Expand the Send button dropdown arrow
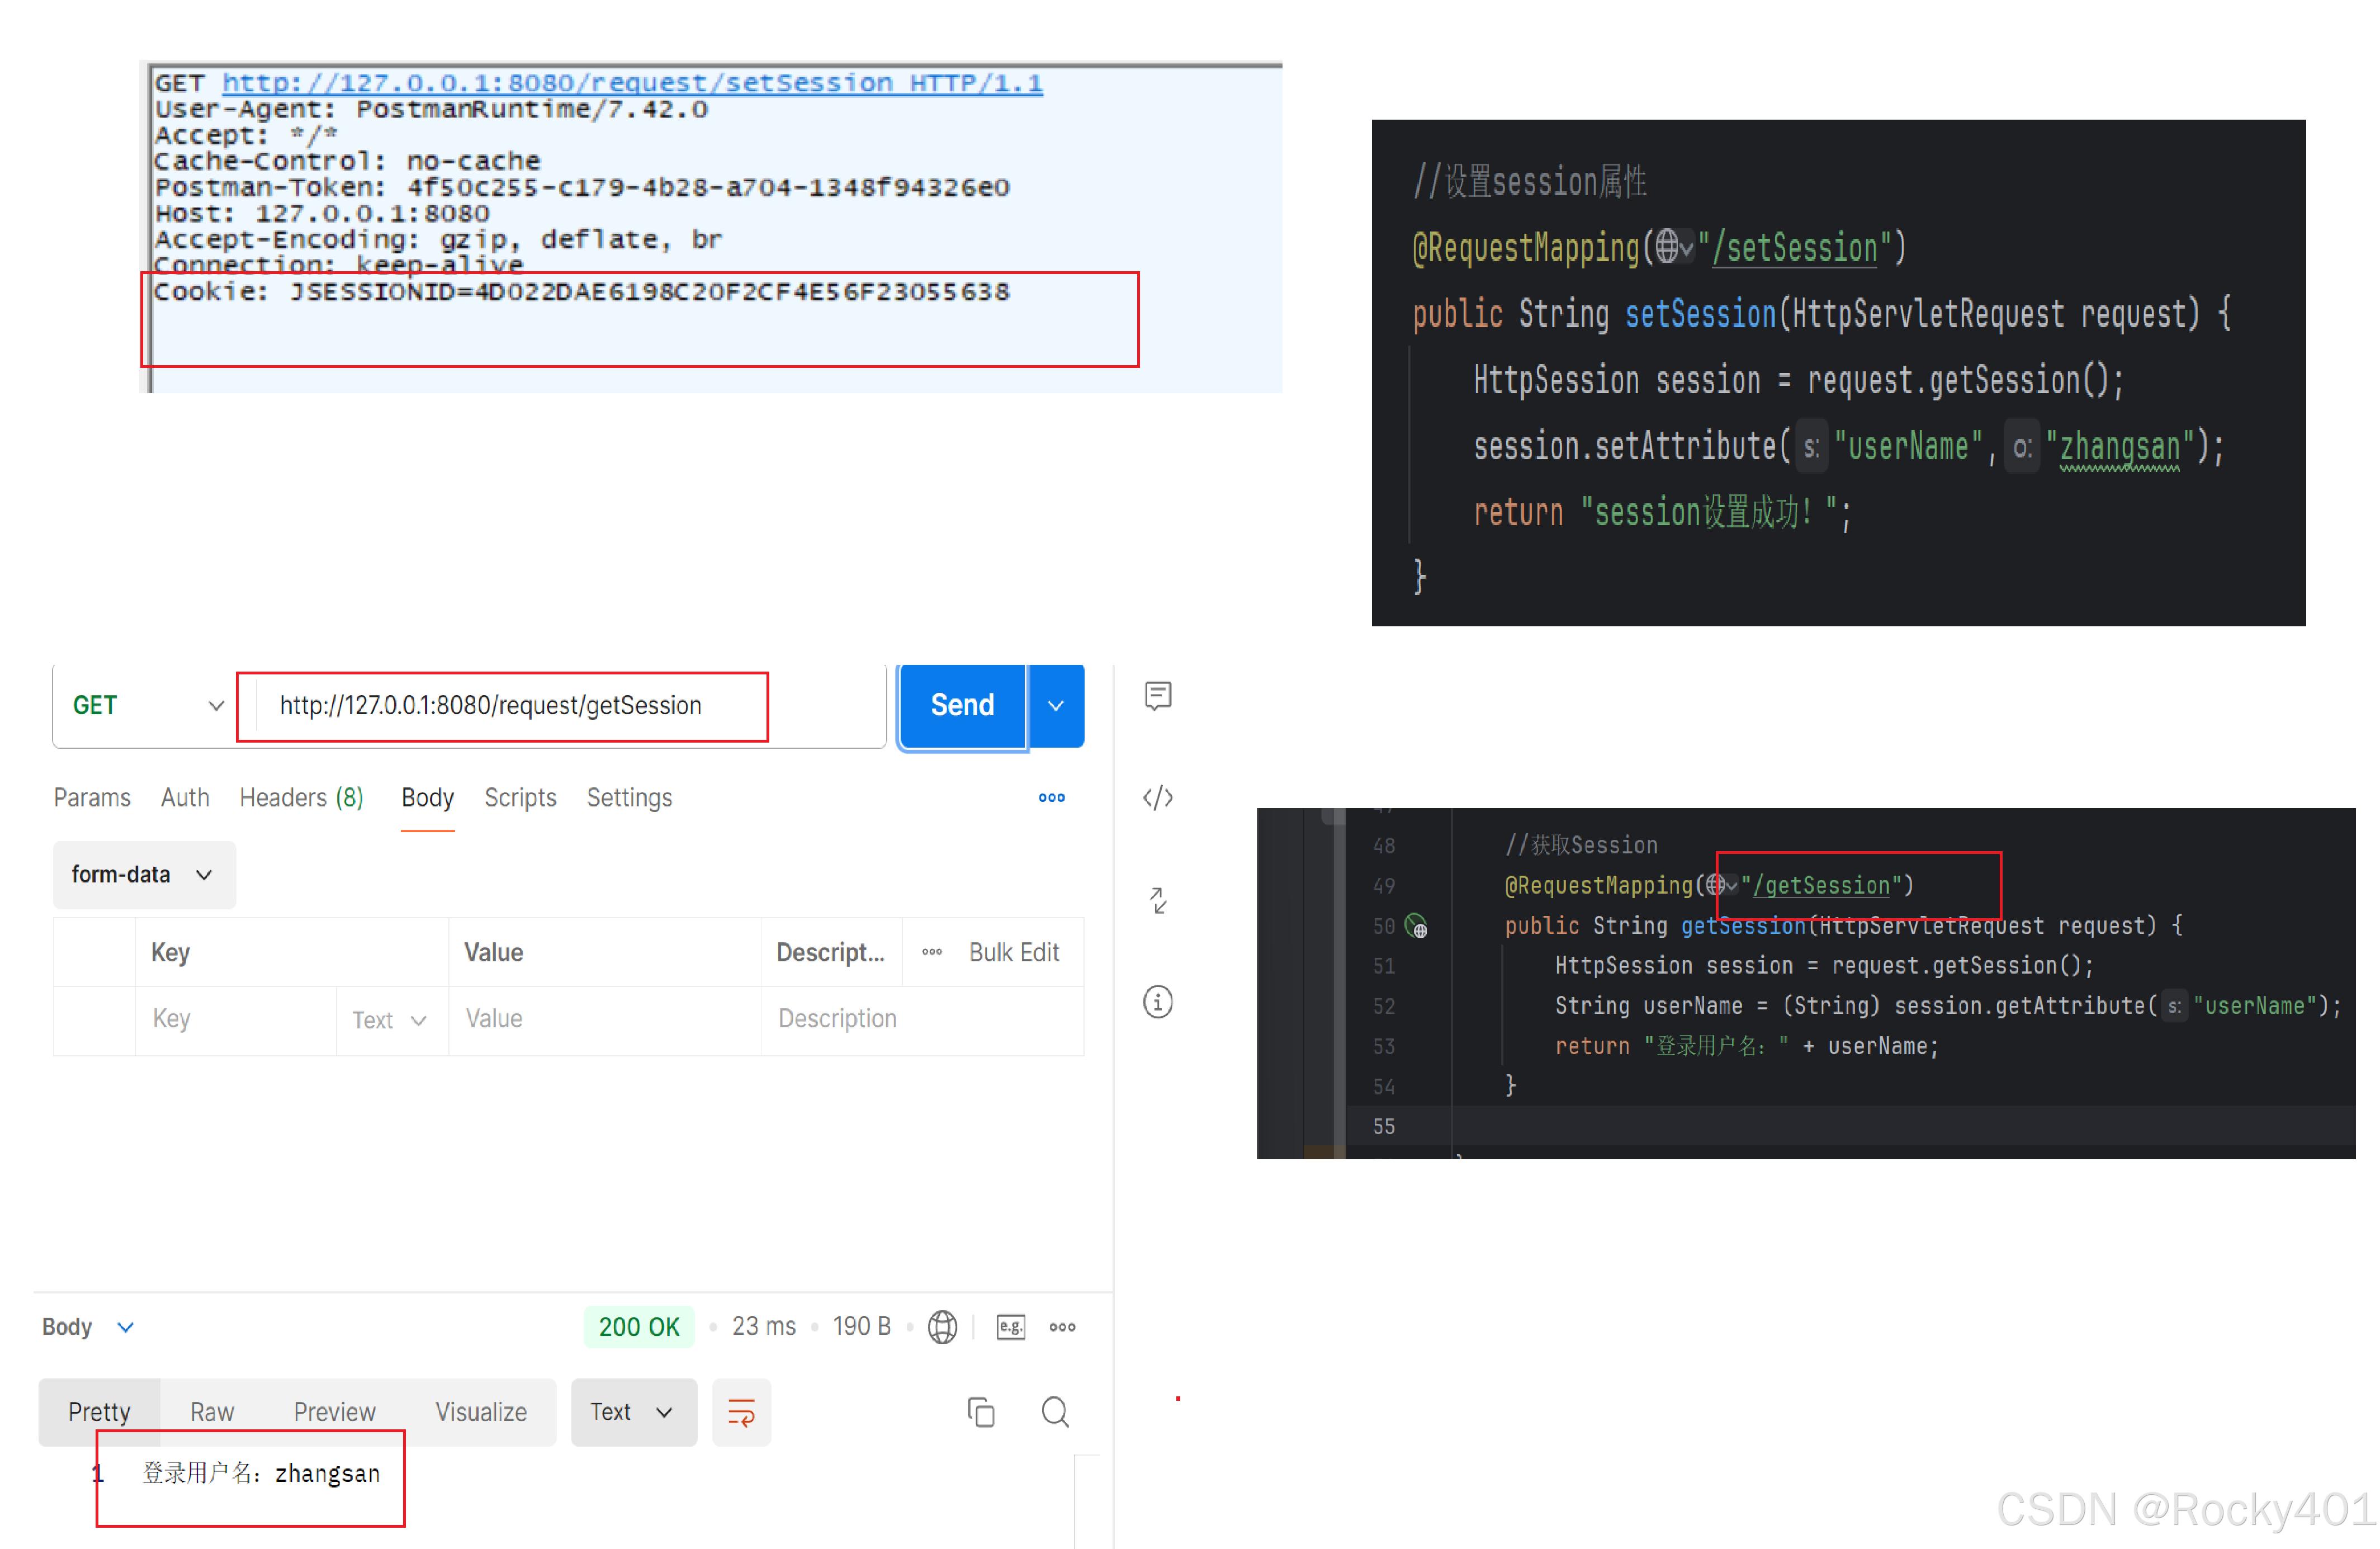2380x1549 pixels. coord(1055,706)
